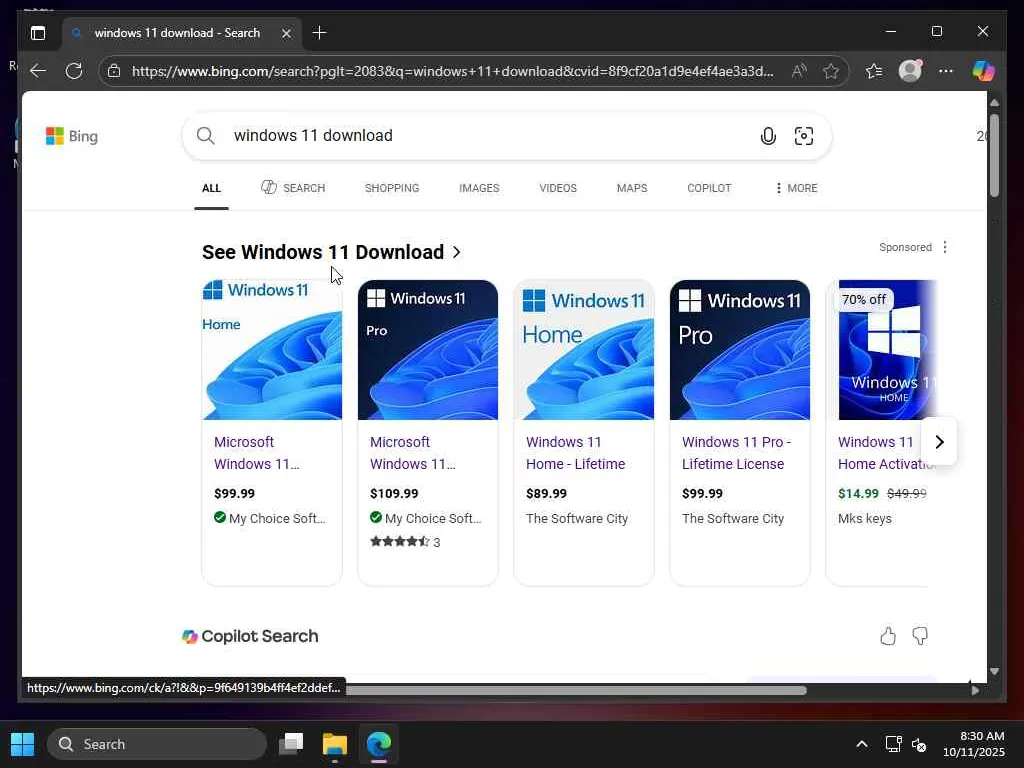Image resolution: width=1024 pixels, height=768 pixels.
Task: Click the star rating with 3 reviews
Action: (x=405, y=542)
